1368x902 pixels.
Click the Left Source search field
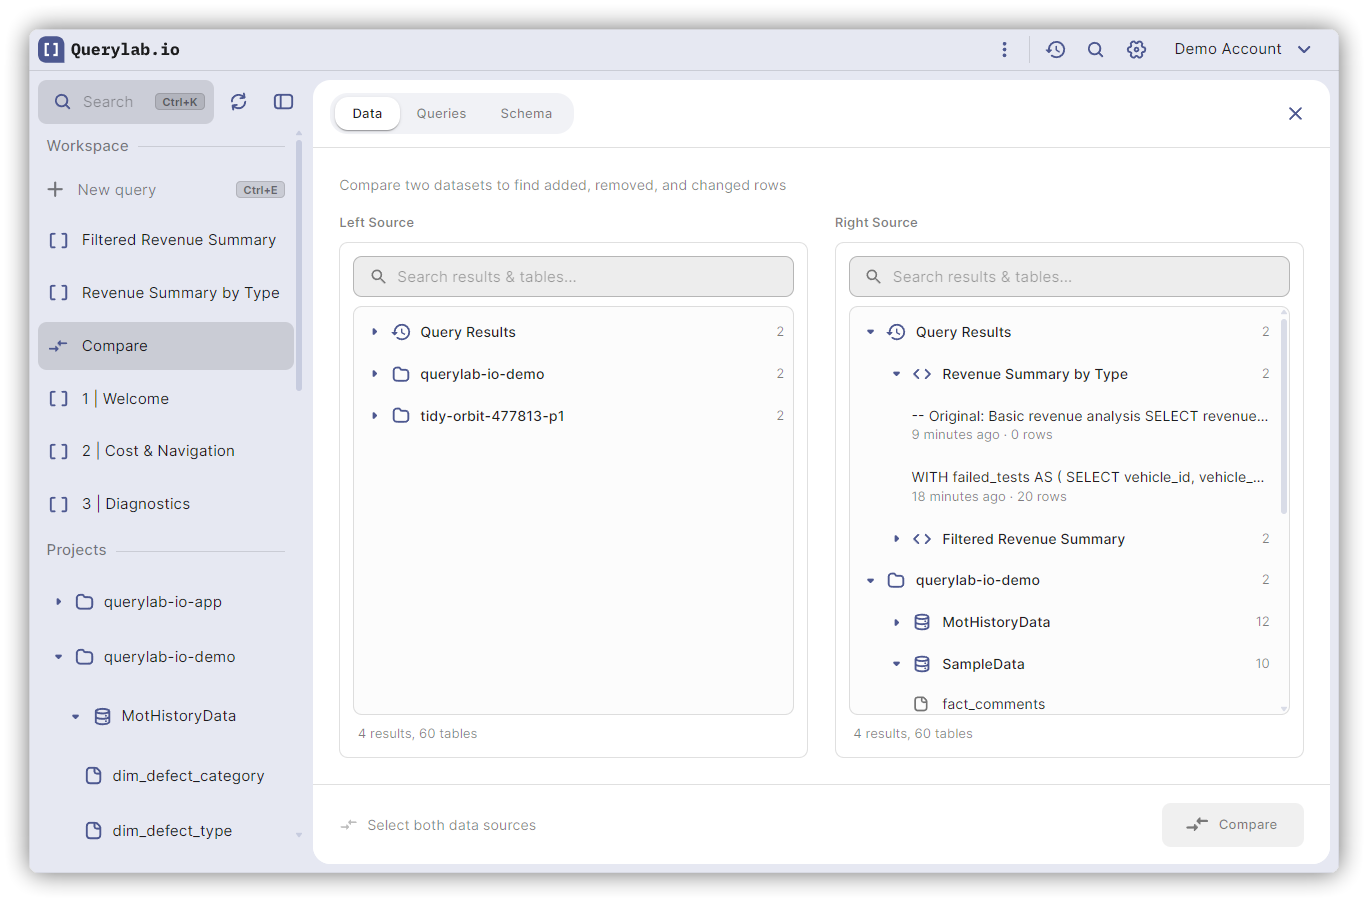[573, 277]
